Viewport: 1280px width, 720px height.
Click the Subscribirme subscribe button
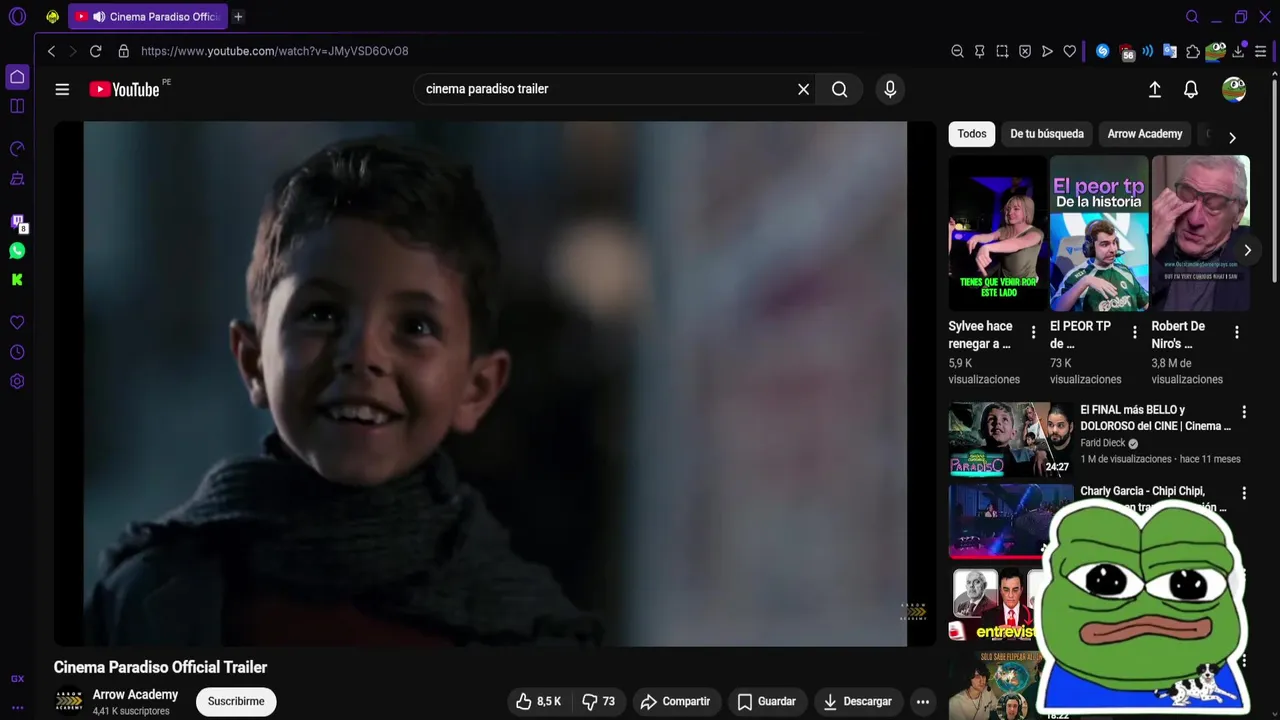click(236, 701)
